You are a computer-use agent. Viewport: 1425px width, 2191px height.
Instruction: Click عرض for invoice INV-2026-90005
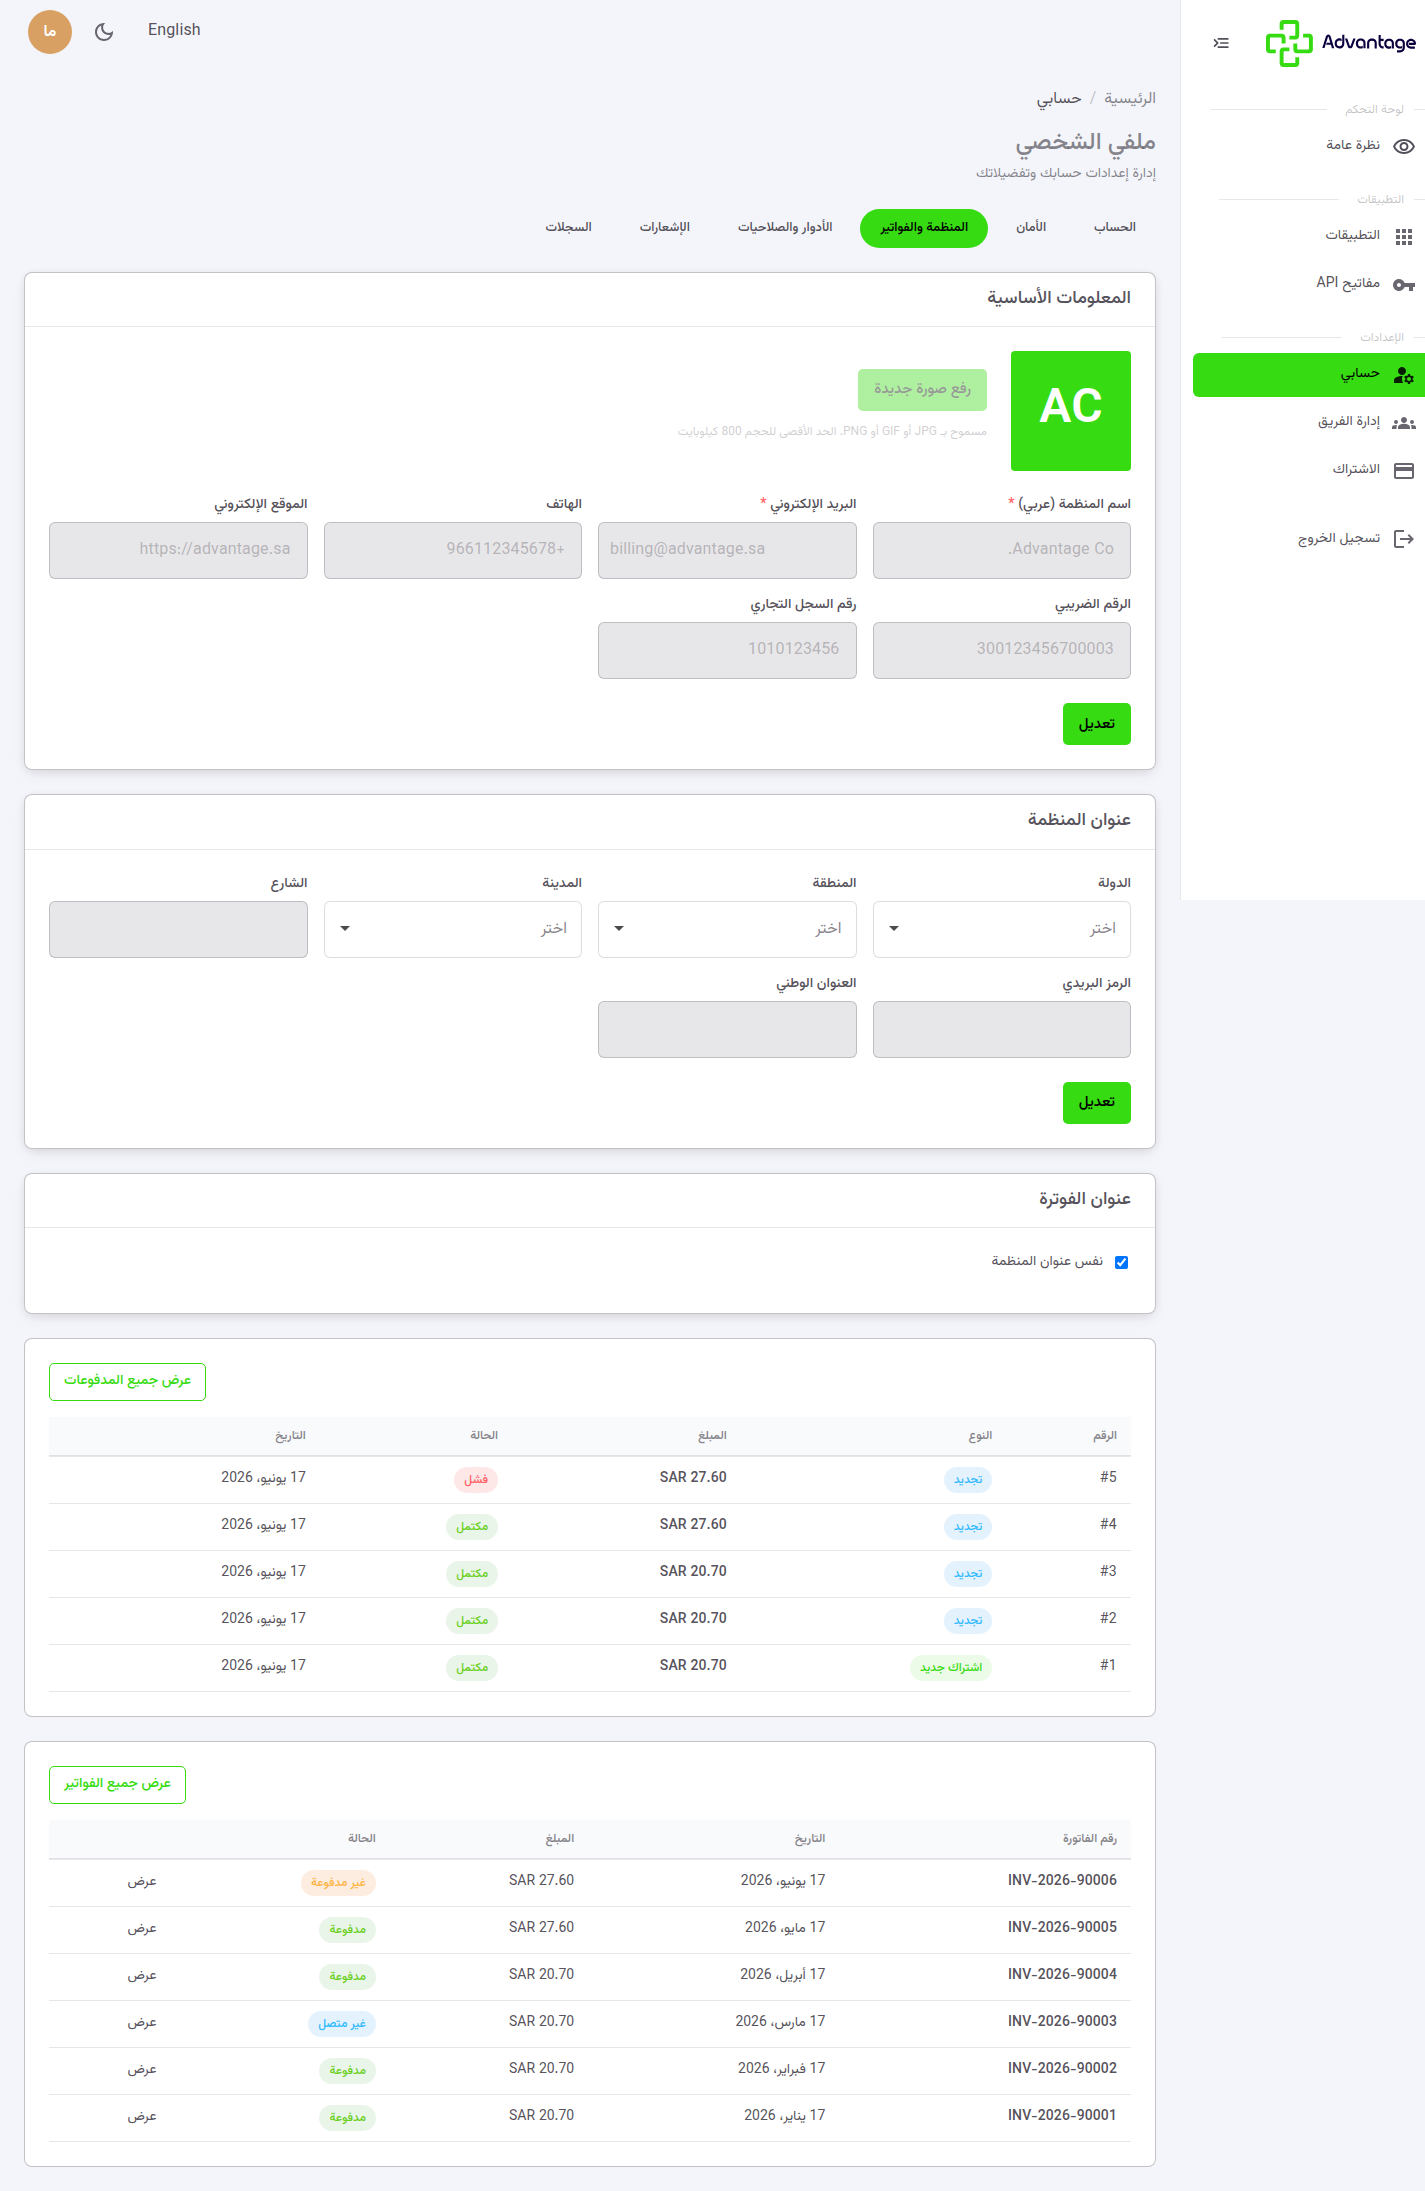click(x=142, y=1929)
